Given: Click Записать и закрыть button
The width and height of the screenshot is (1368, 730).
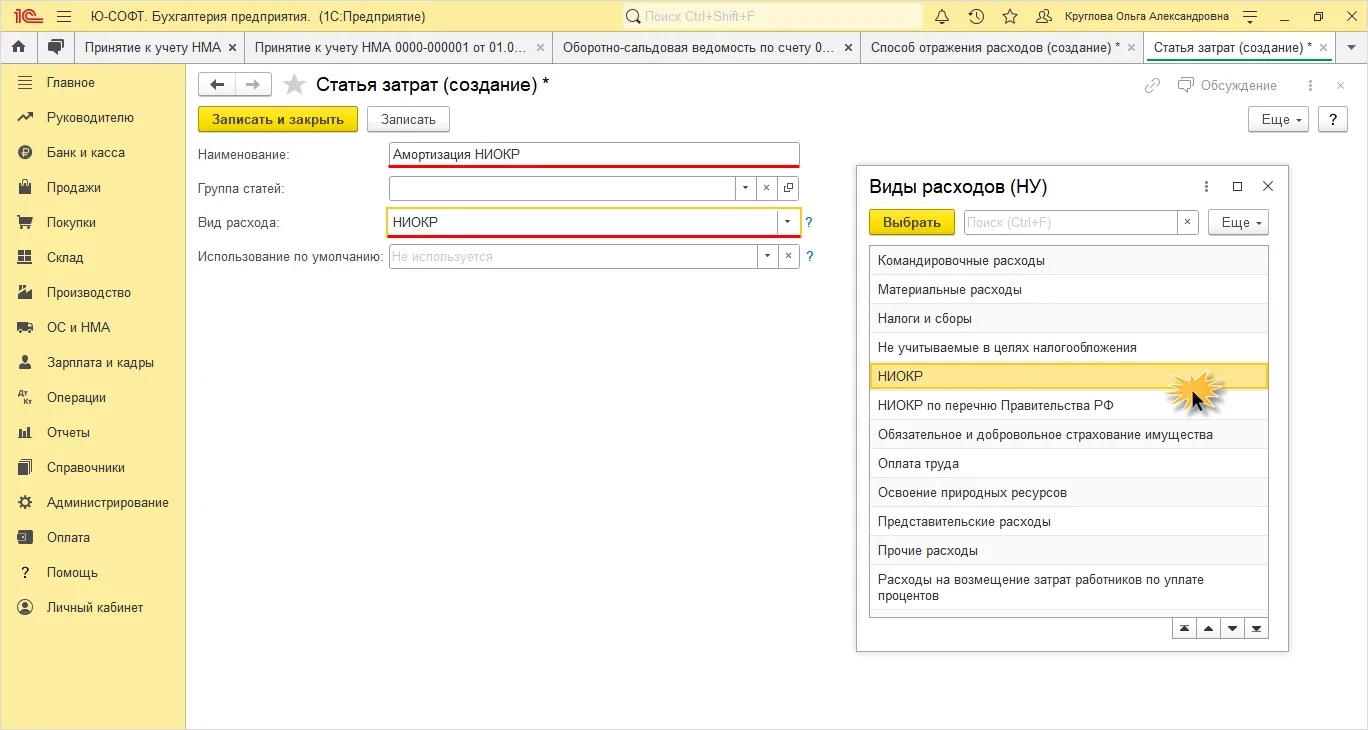Looking at the screenshot, I should [x=278, y=119].
